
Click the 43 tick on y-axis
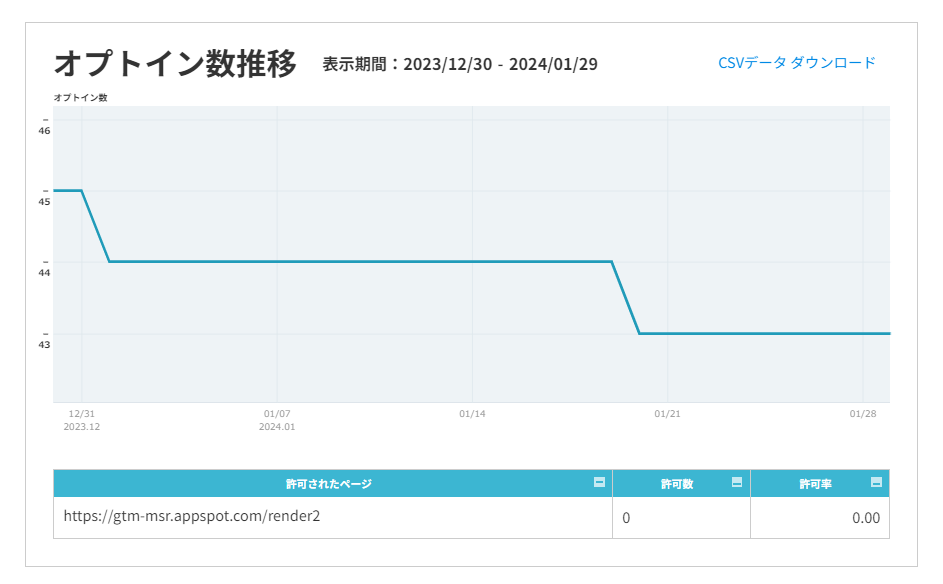point(45,345)
